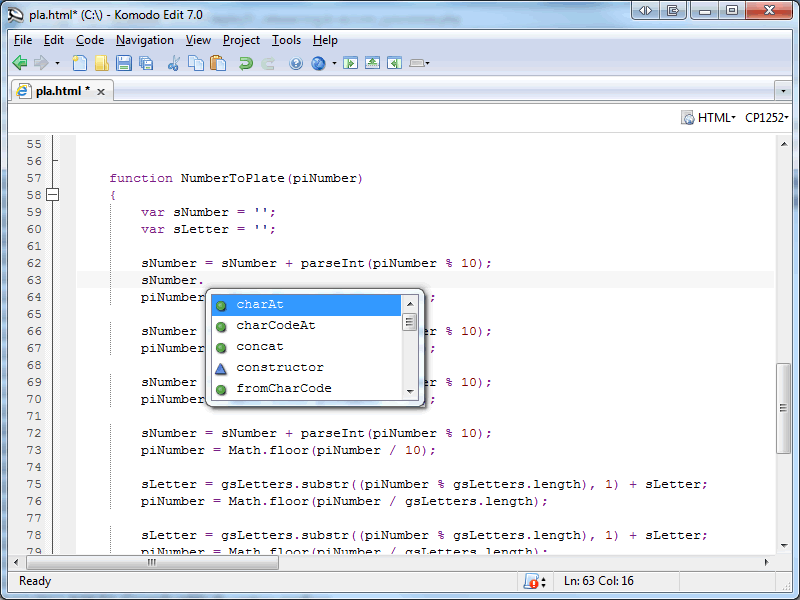800x600 pixels.
Task: Open the dropdown next to globe icon
Action: coord(334,64)
